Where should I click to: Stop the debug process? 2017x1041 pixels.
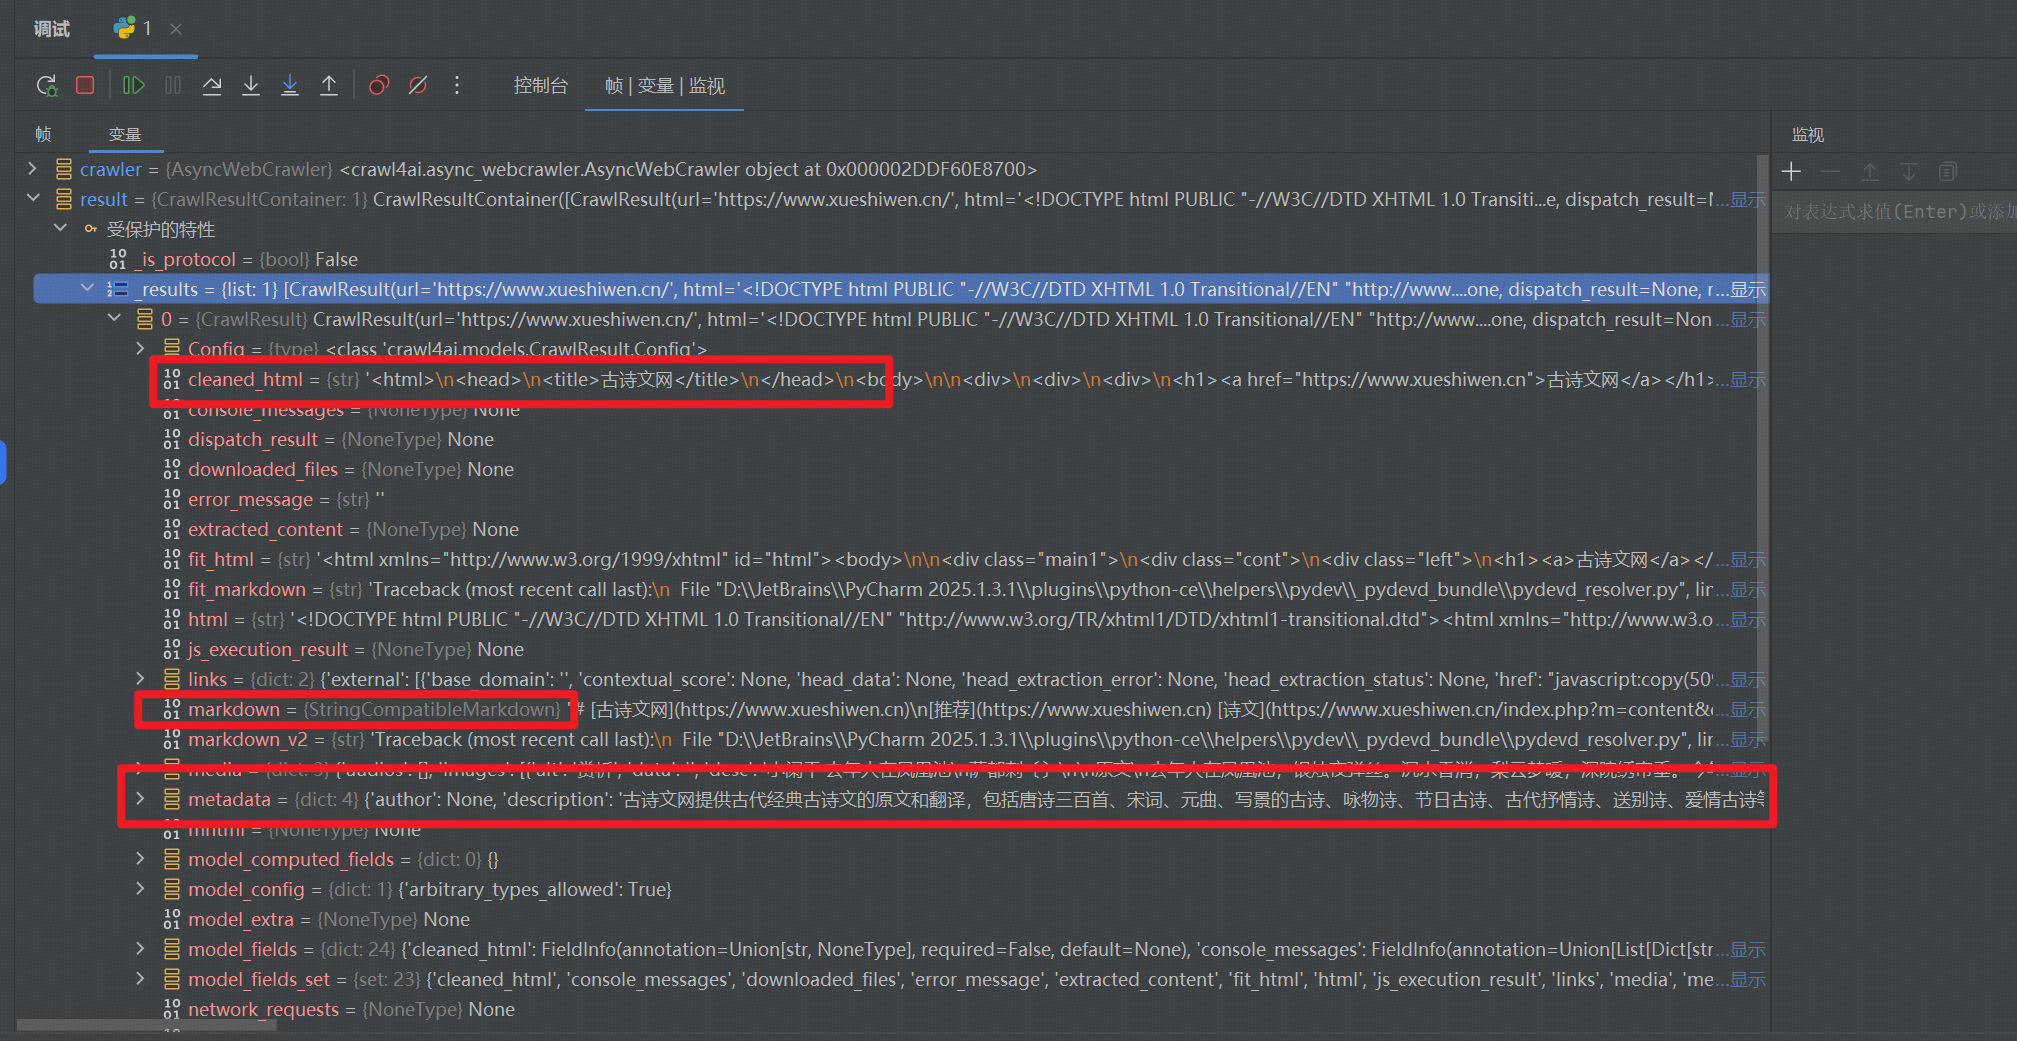pos(85,86)
